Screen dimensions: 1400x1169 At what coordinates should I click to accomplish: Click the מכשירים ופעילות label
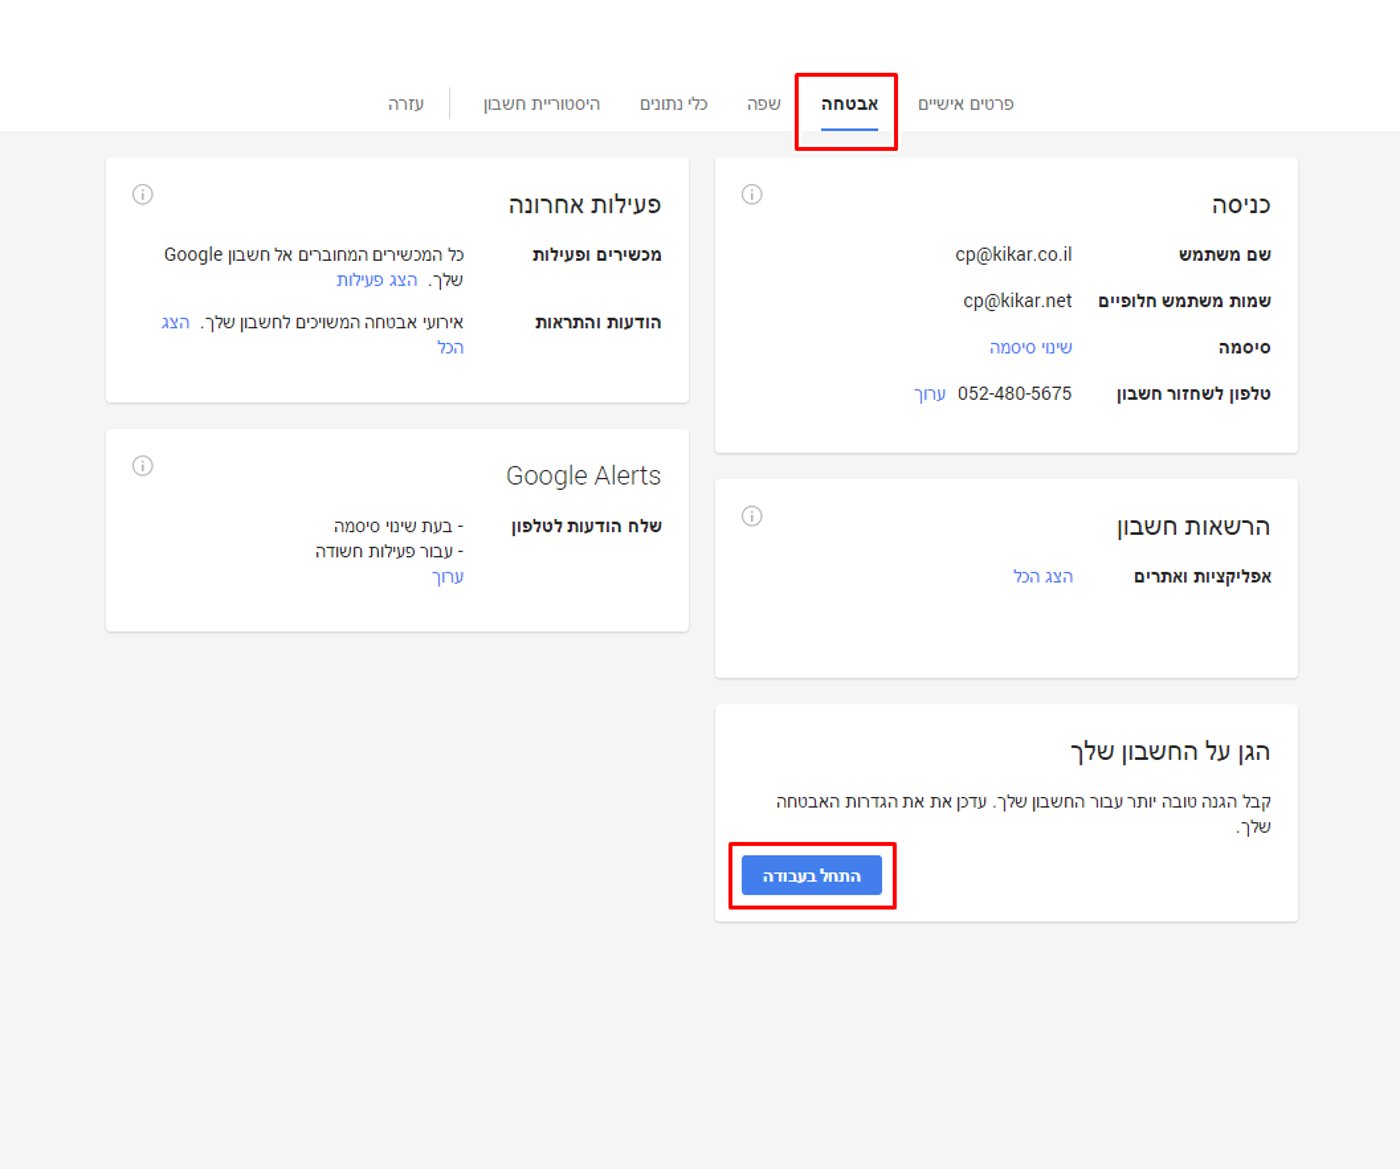[597, 255]
